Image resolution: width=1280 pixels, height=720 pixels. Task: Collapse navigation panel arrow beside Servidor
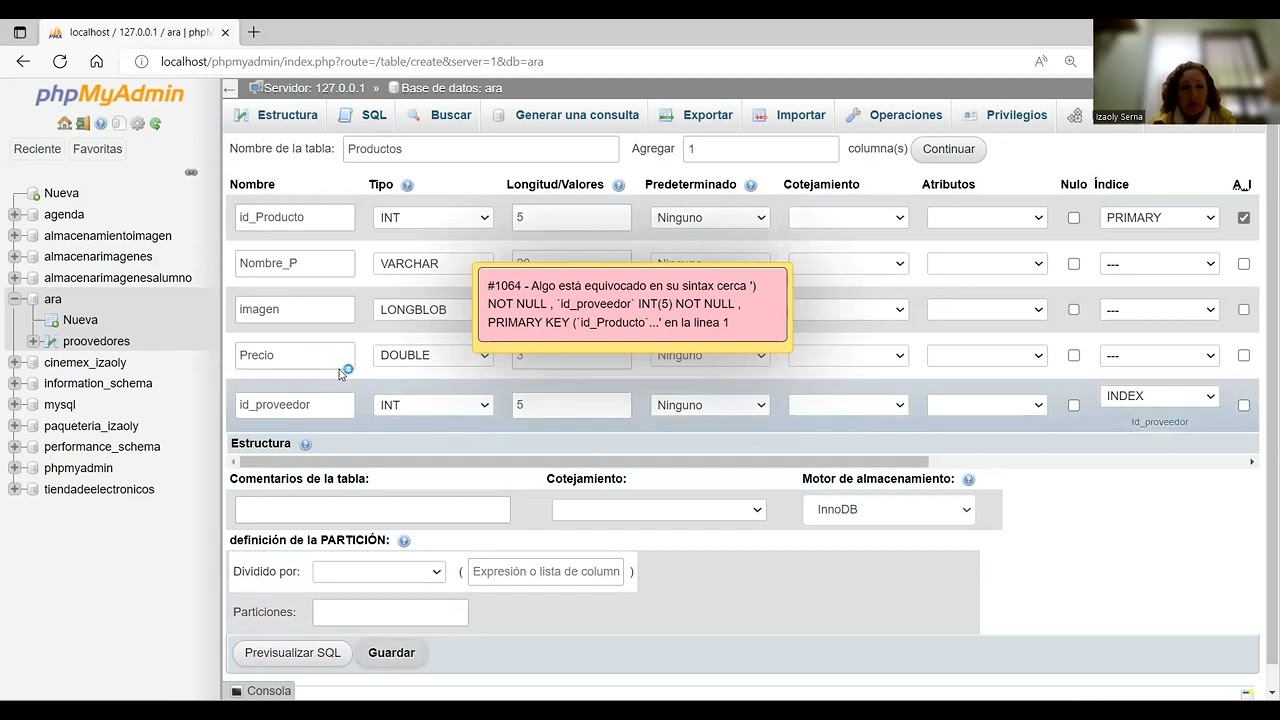(230, 89)
